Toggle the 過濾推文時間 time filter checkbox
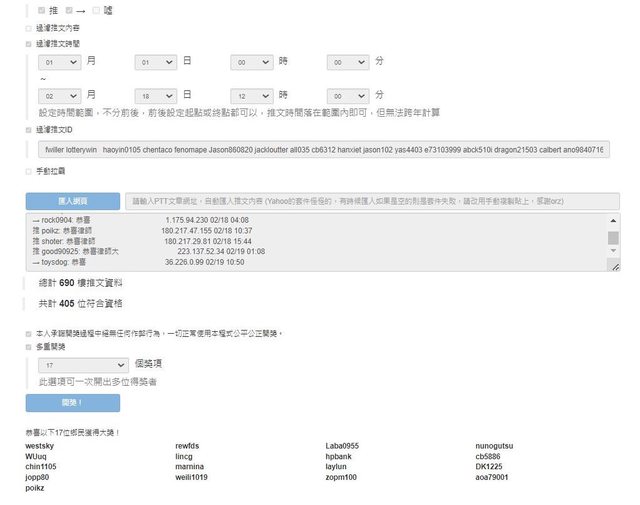The height and width of the screenshot is (505, 640). (x=29, y=44)
